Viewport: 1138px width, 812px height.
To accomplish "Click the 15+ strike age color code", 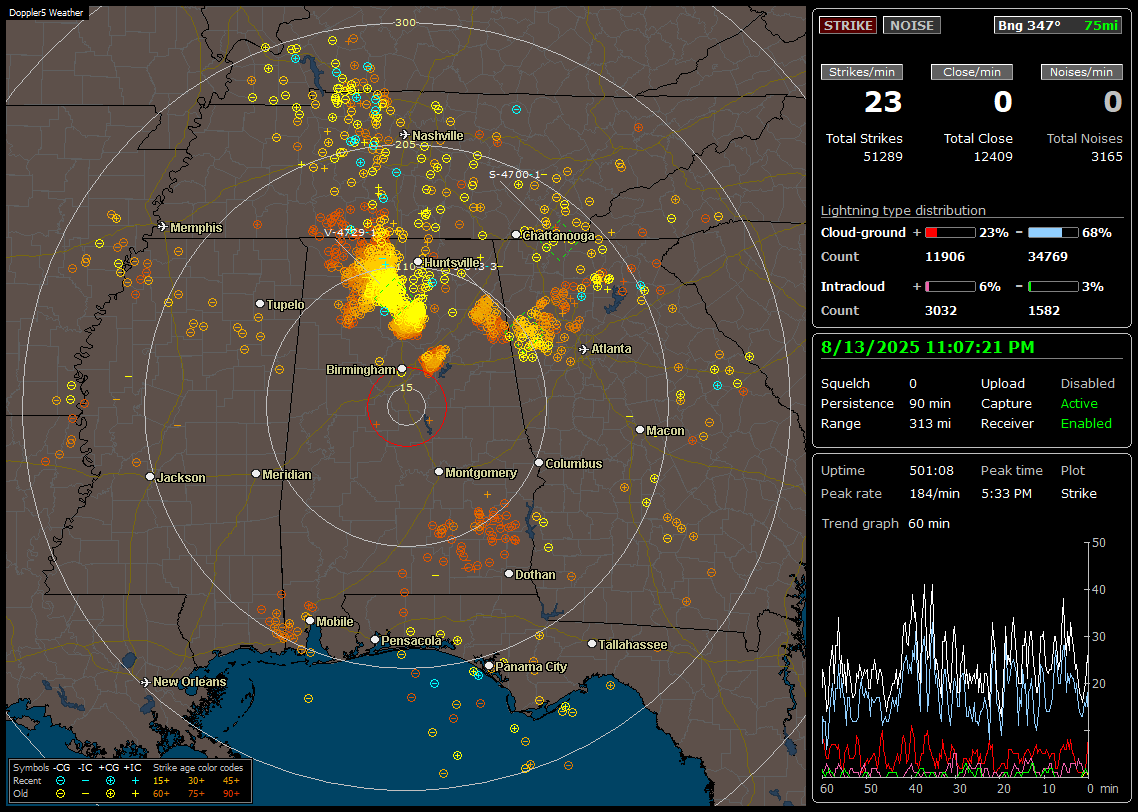I will (161, 781).
